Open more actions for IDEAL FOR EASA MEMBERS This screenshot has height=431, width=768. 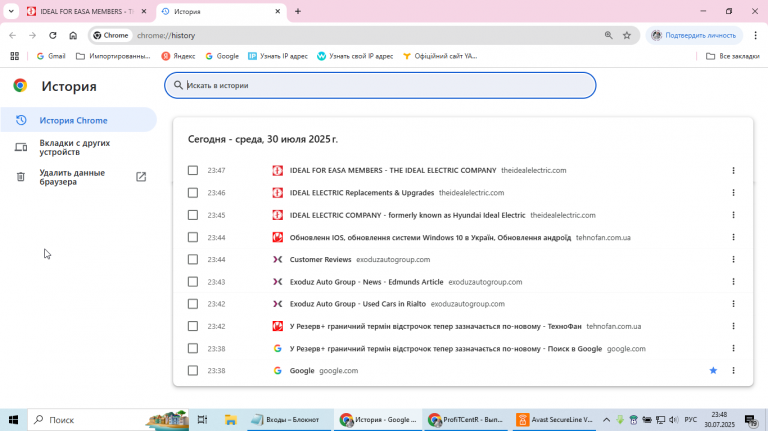733,170
